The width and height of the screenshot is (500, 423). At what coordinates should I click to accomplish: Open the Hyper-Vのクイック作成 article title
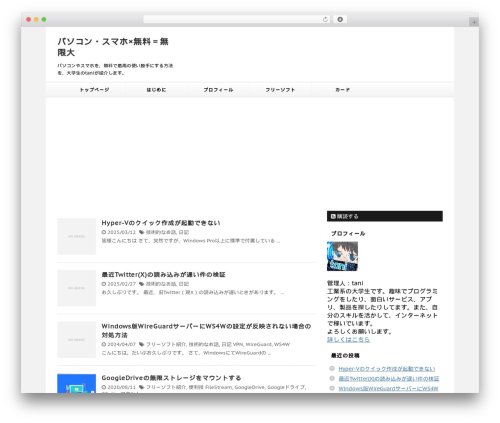(161, 223)
